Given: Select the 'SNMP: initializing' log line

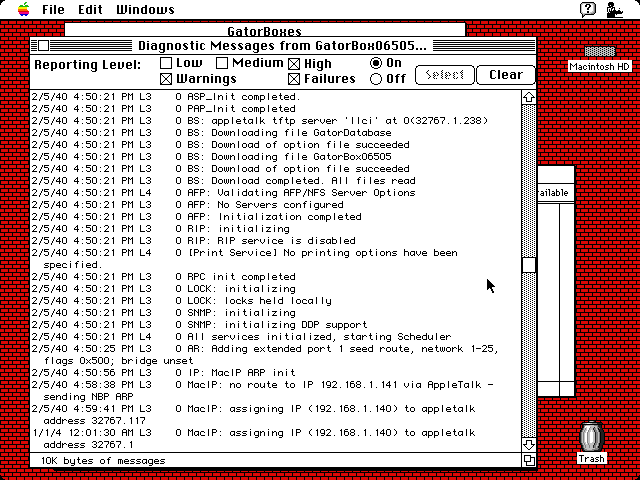Looking at the screenshot, I should pos(276,313).
